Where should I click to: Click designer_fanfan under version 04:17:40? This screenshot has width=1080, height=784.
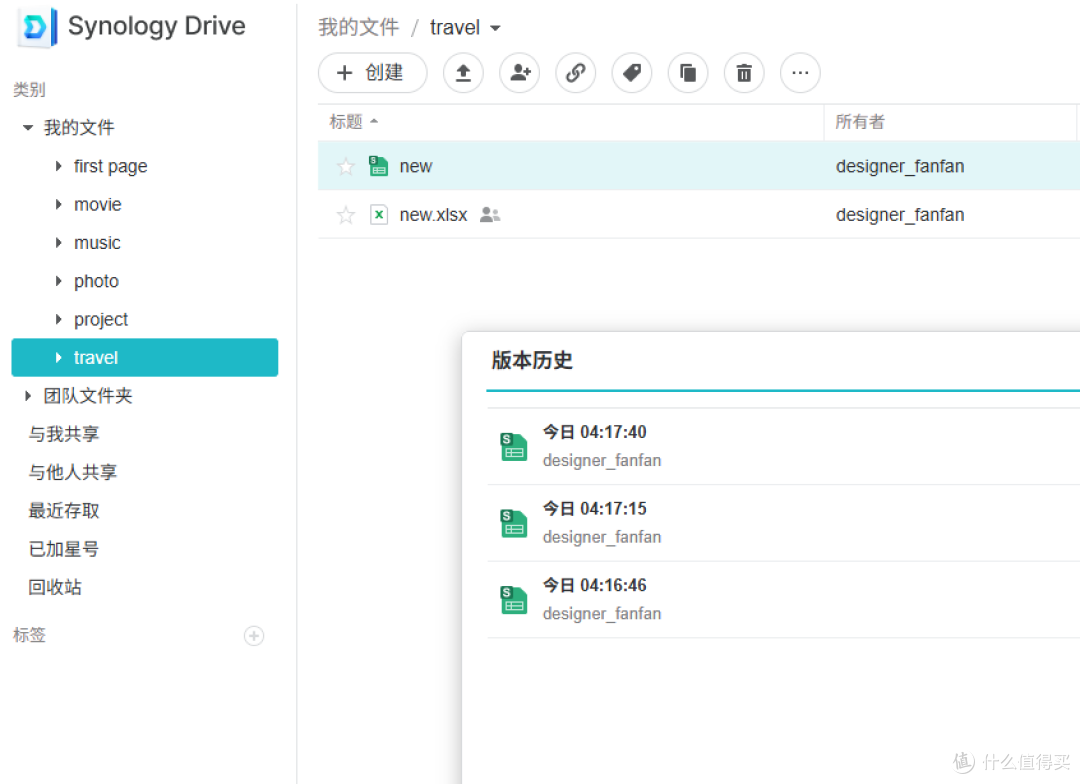point(602,460)
